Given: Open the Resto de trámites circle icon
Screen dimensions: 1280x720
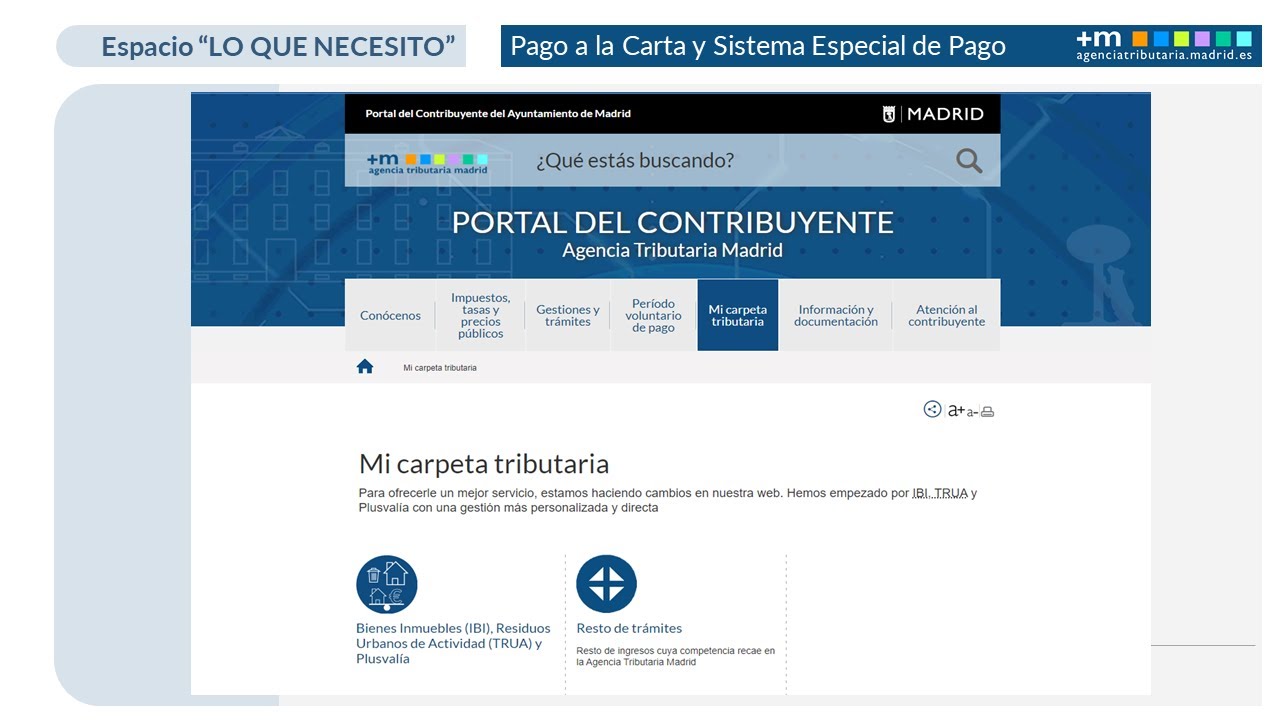Looking at the screenshot, I should 606,584.
